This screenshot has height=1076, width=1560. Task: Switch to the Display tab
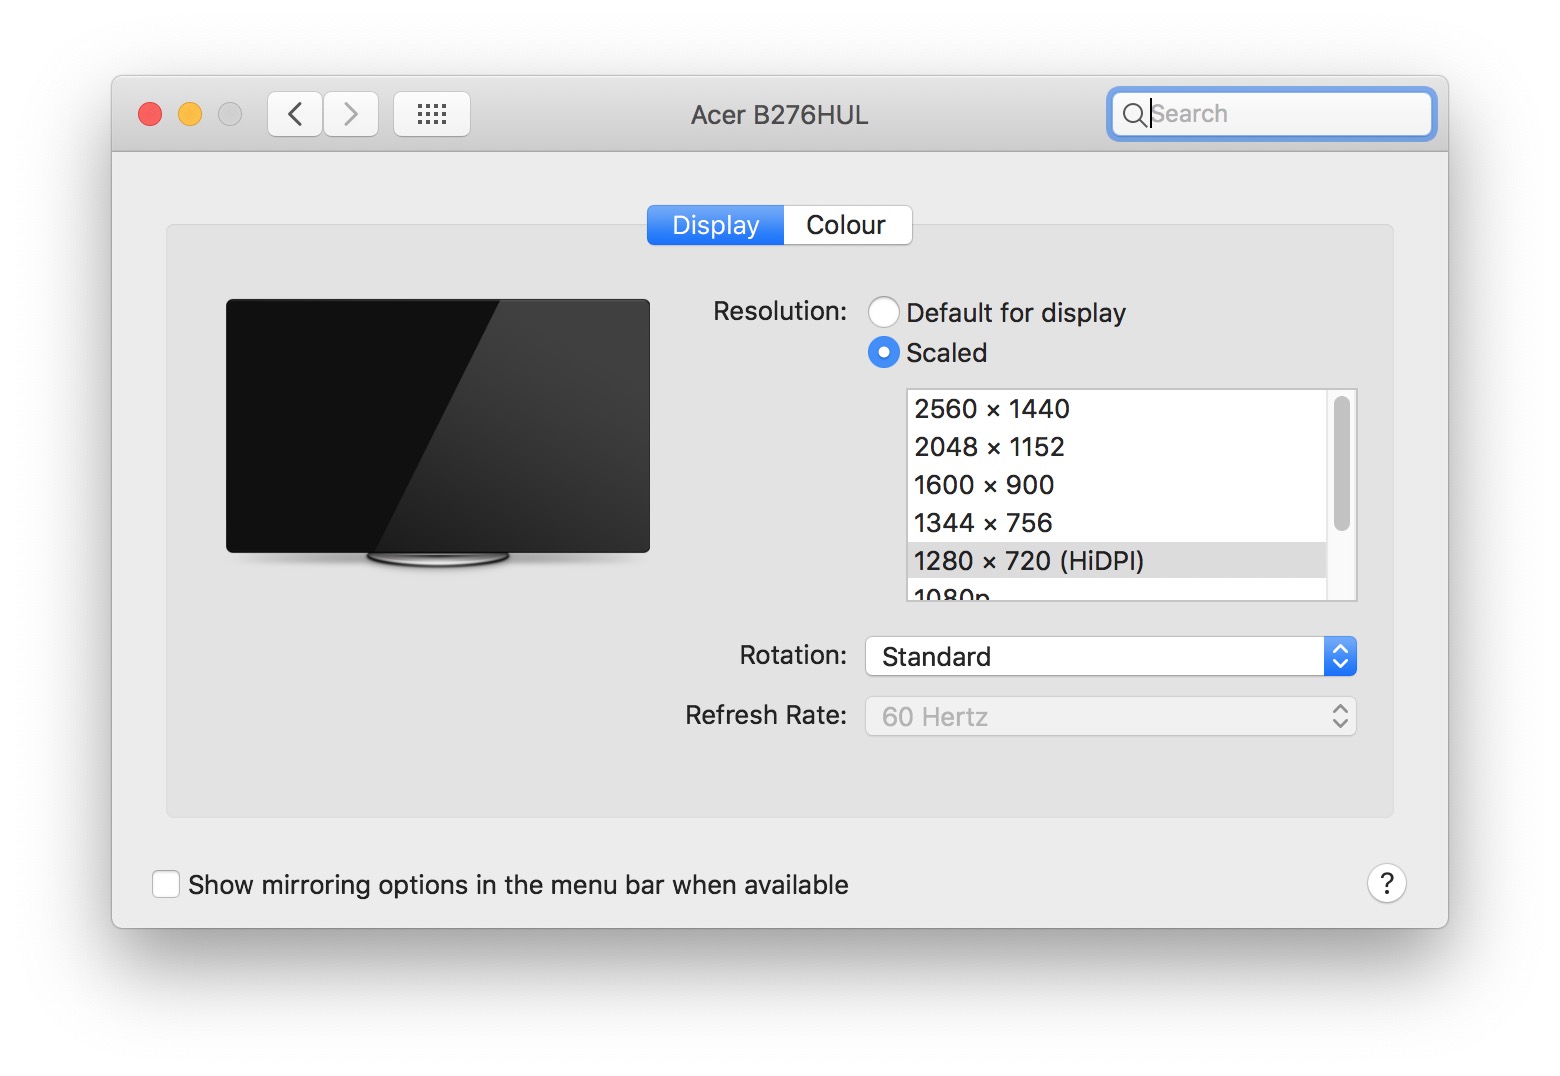pyautogui.click(x=716, y=225)
